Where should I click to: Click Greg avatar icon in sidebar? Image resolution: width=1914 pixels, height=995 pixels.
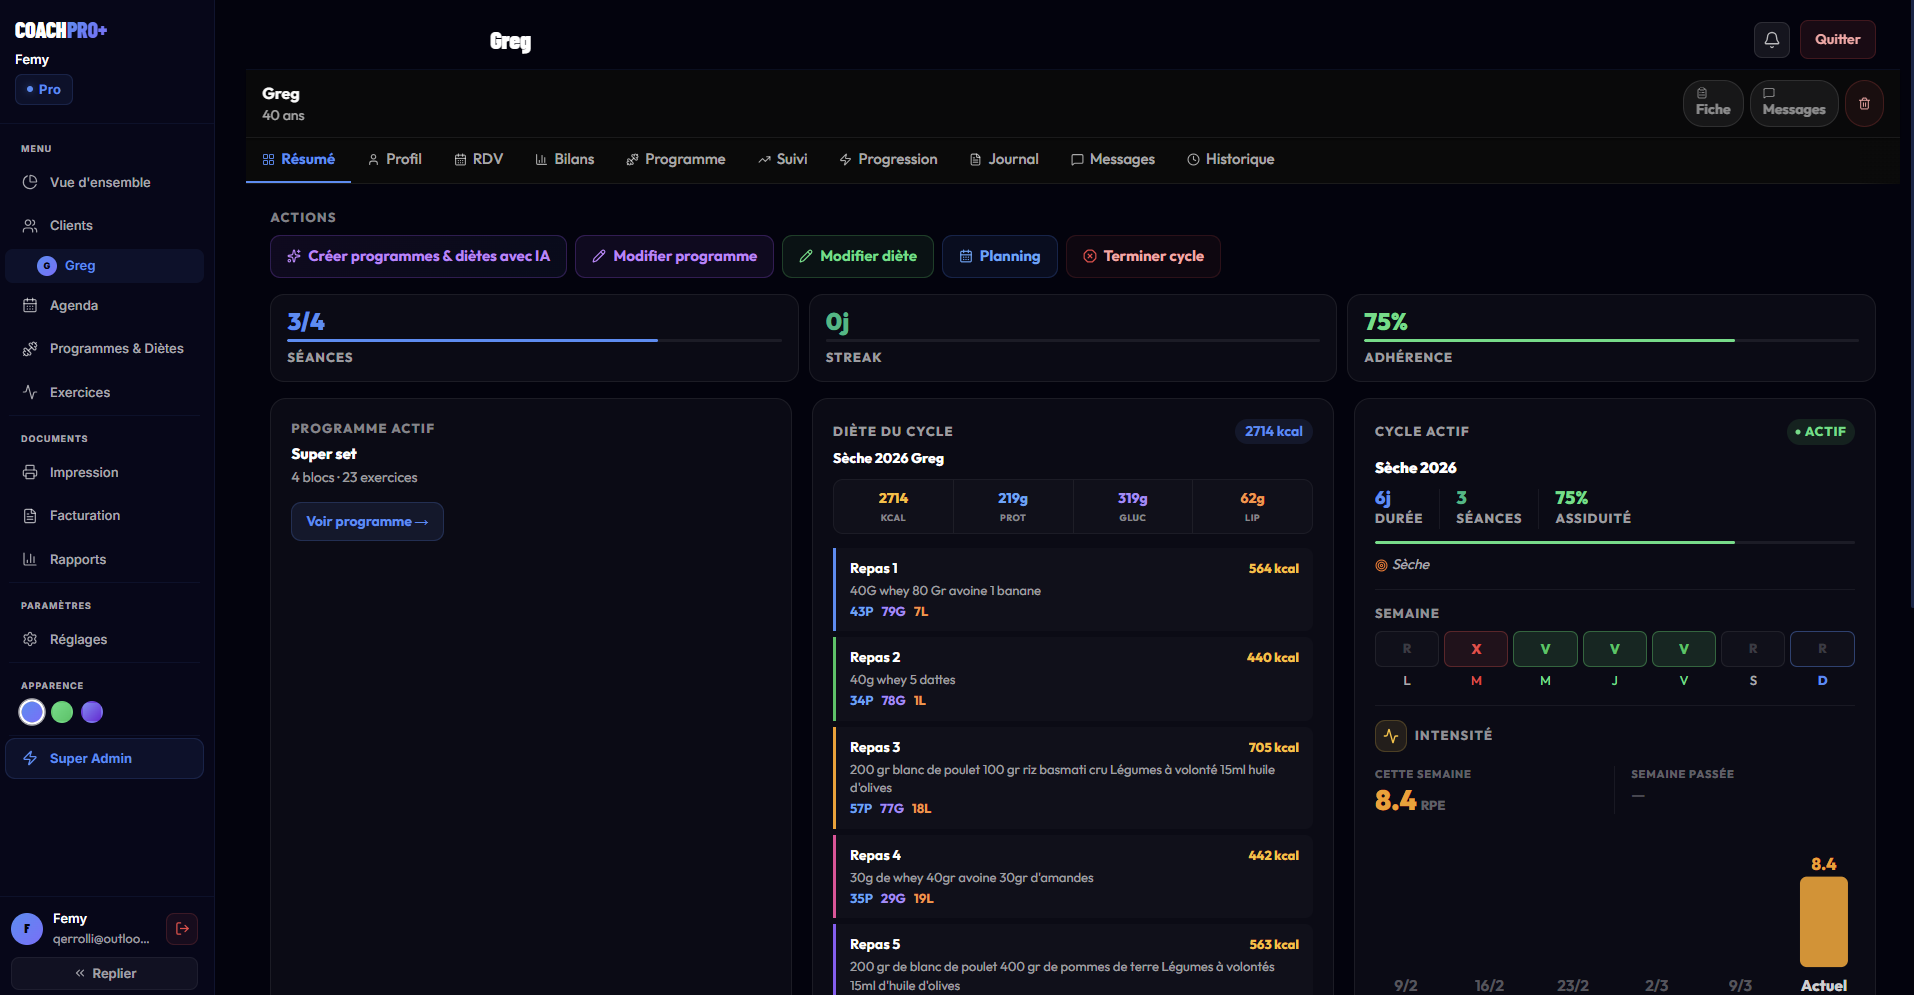[47, 266]
